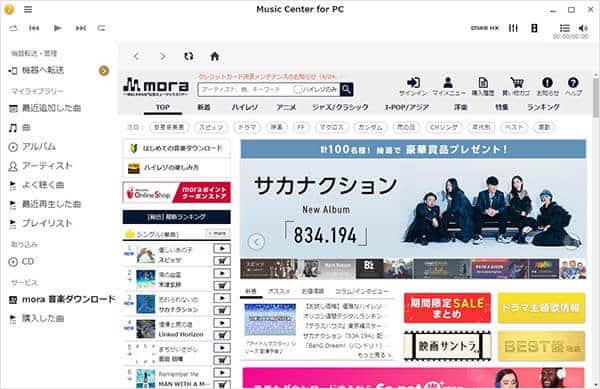Click the yellow app logo icon
Viewport: 600px width, 389px height.
[x=9, y=9]
